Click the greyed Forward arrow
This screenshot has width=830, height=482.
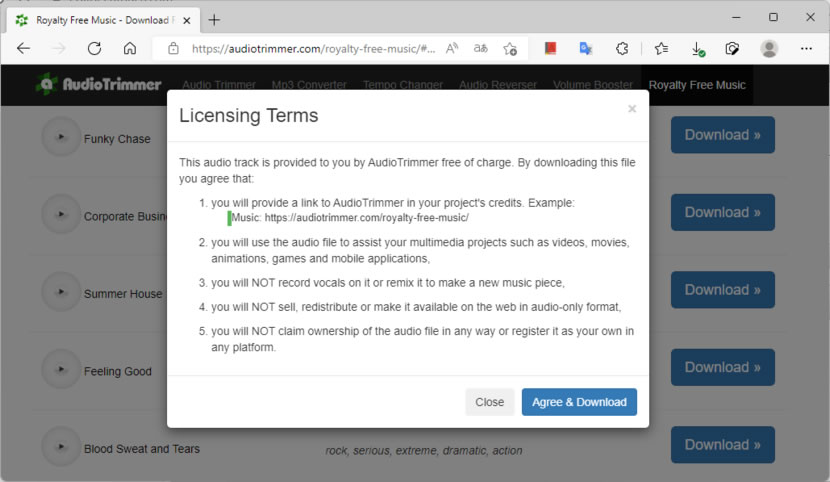(59, 49)
